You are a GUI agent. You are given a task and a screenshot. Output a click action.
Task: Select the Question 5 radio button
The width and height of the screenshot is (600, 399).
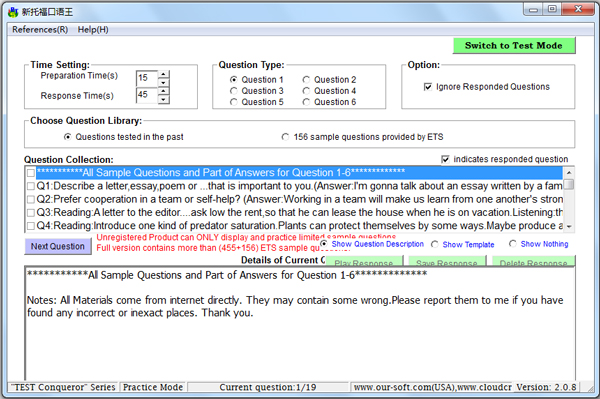(x=233, y=102)
